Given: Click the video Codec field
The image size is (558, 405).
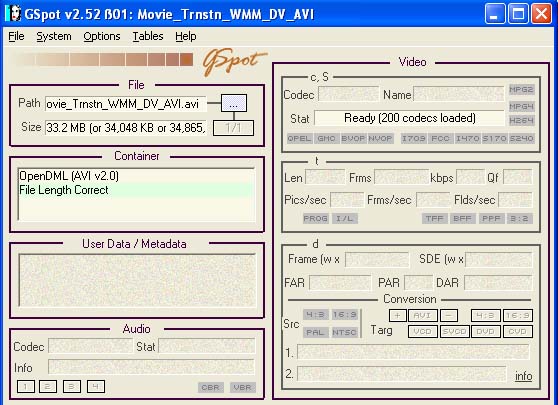Looking at the screenshot, I should [x=348, y=94].
